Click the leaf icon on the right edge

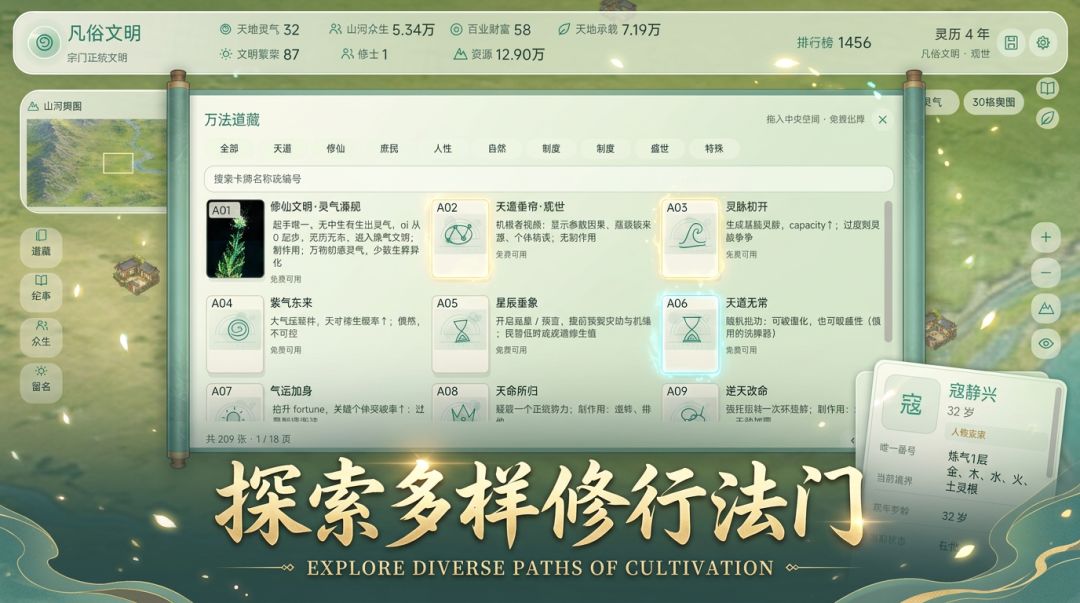click(x=1047, y=118)
